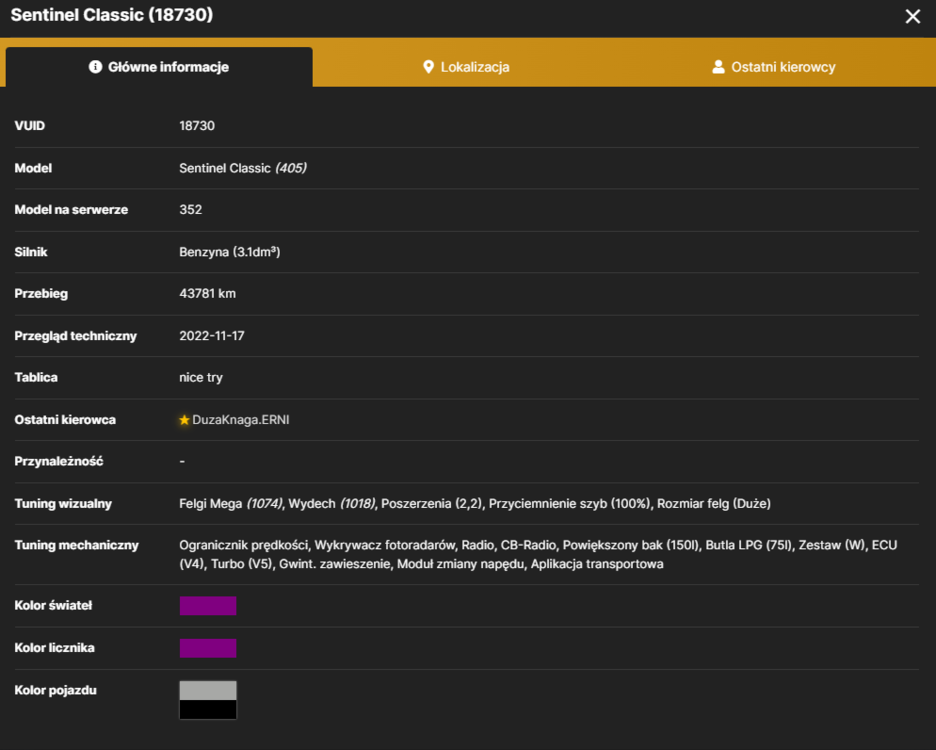
Task: Click 'Ogranicznik prędkości' in mechanical tuning
Action: coord(244,545)
